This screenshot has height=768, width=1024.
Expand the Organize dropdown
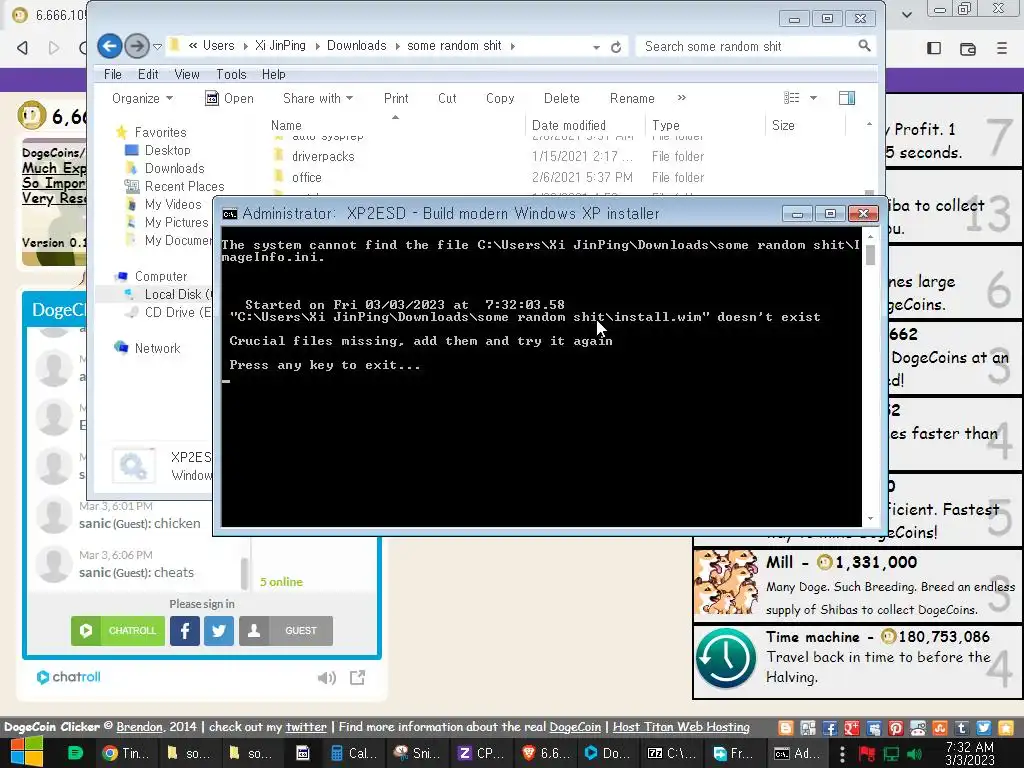142,99
